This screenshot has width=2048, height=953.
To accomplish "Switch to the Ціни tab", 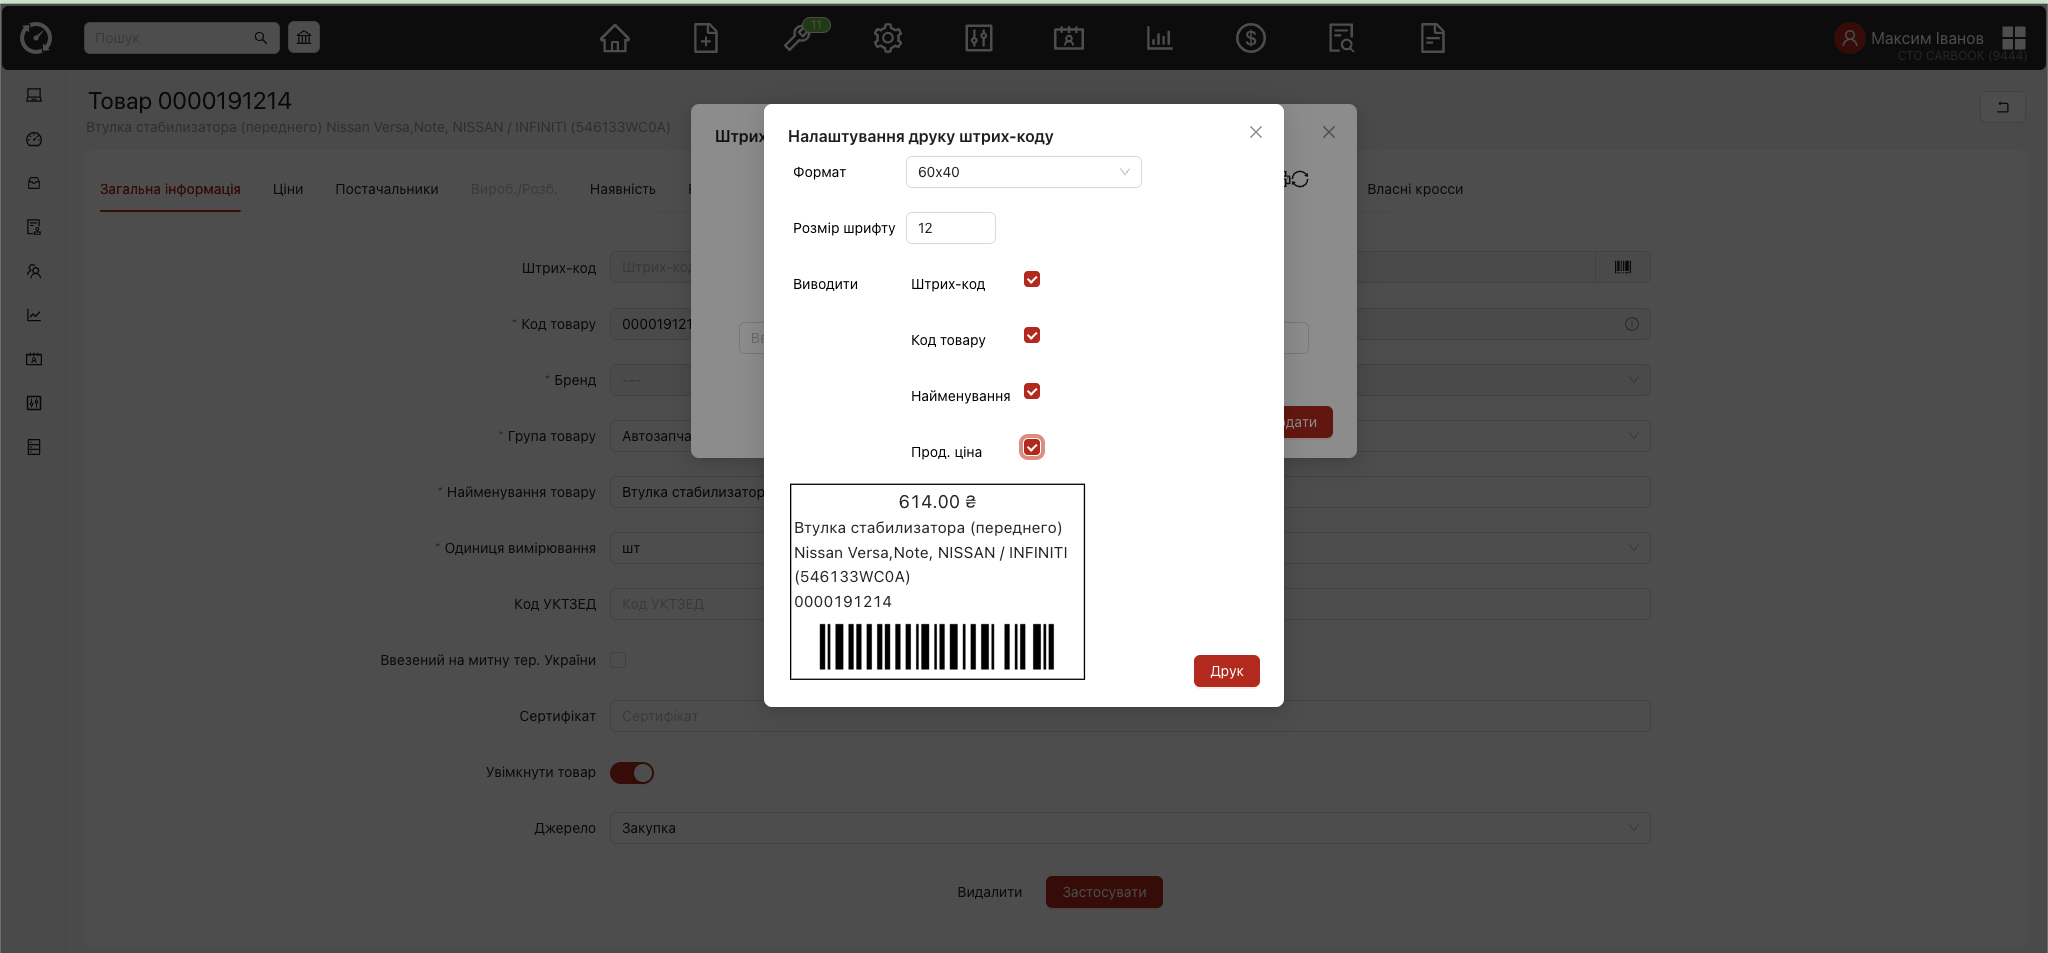I will coord(288,189).
